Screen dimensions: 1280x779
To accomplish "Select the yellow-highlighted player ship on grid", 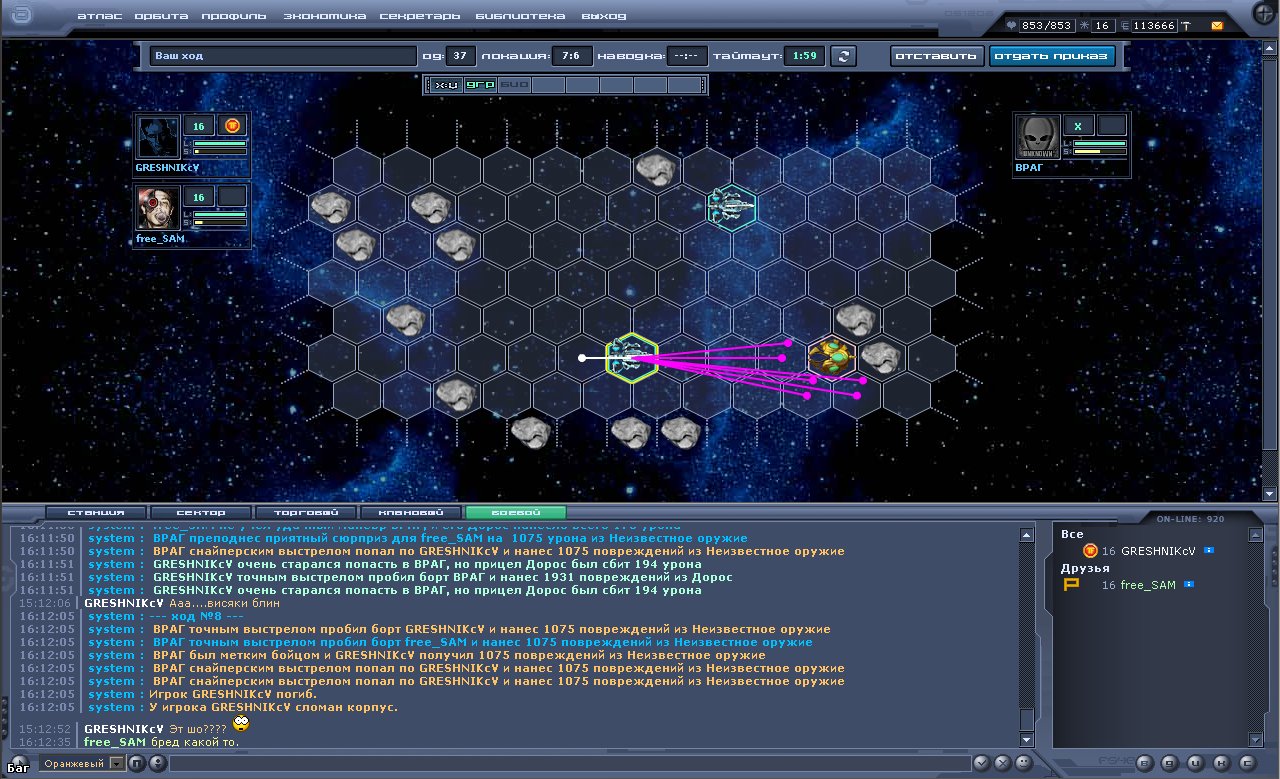I will point(631,357).
